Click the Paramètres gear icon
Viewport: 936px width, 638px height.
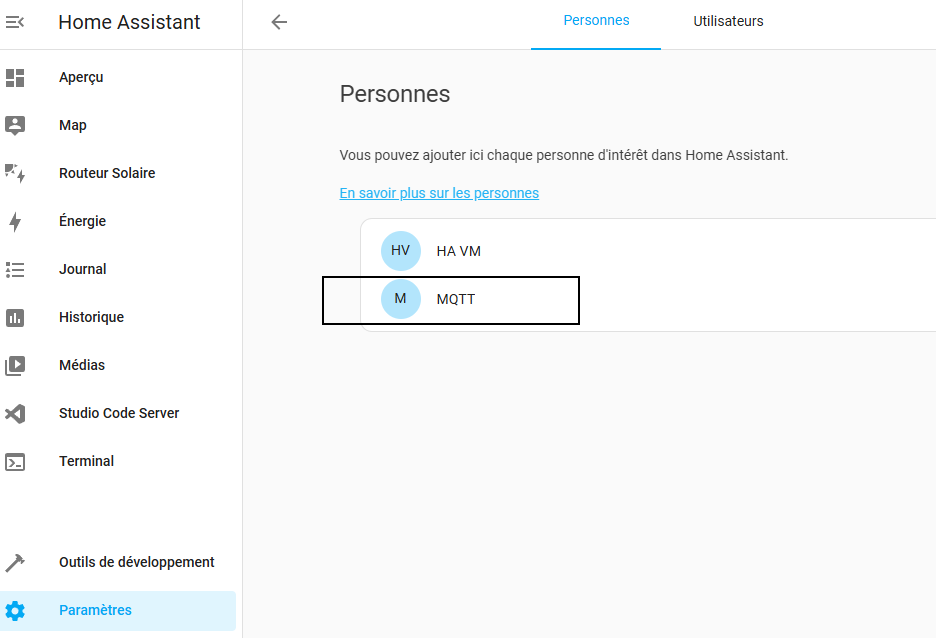point(15,611)
